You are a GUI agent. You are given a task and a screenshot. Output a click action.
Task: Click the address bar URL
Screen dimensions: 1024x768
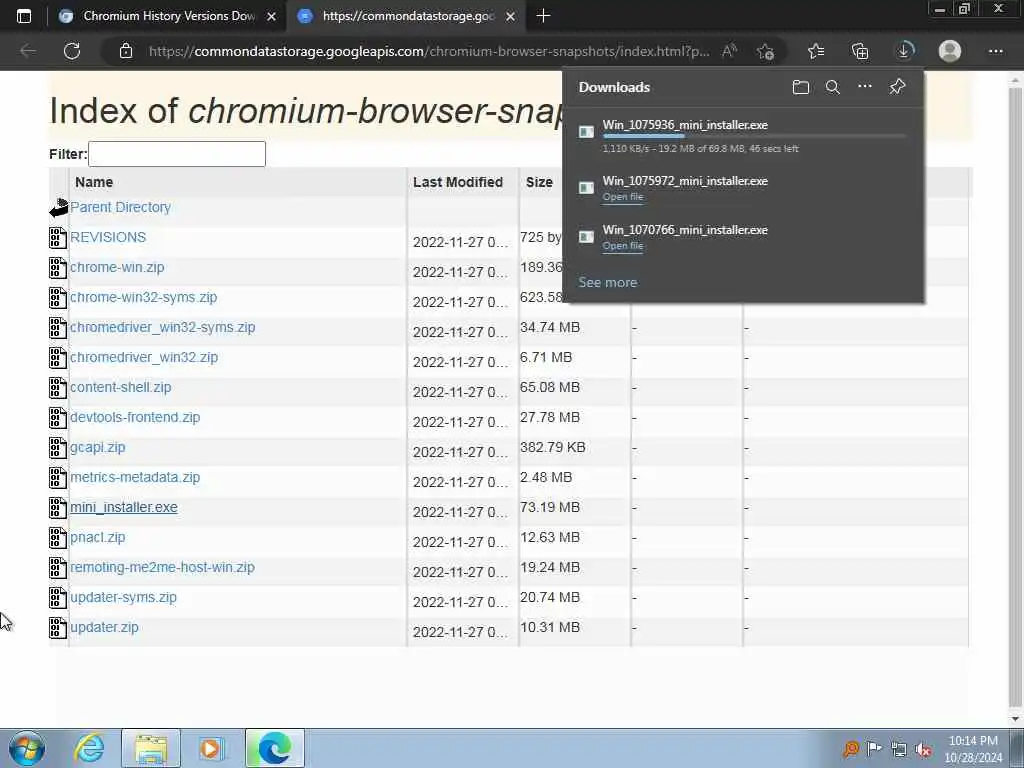429,51
